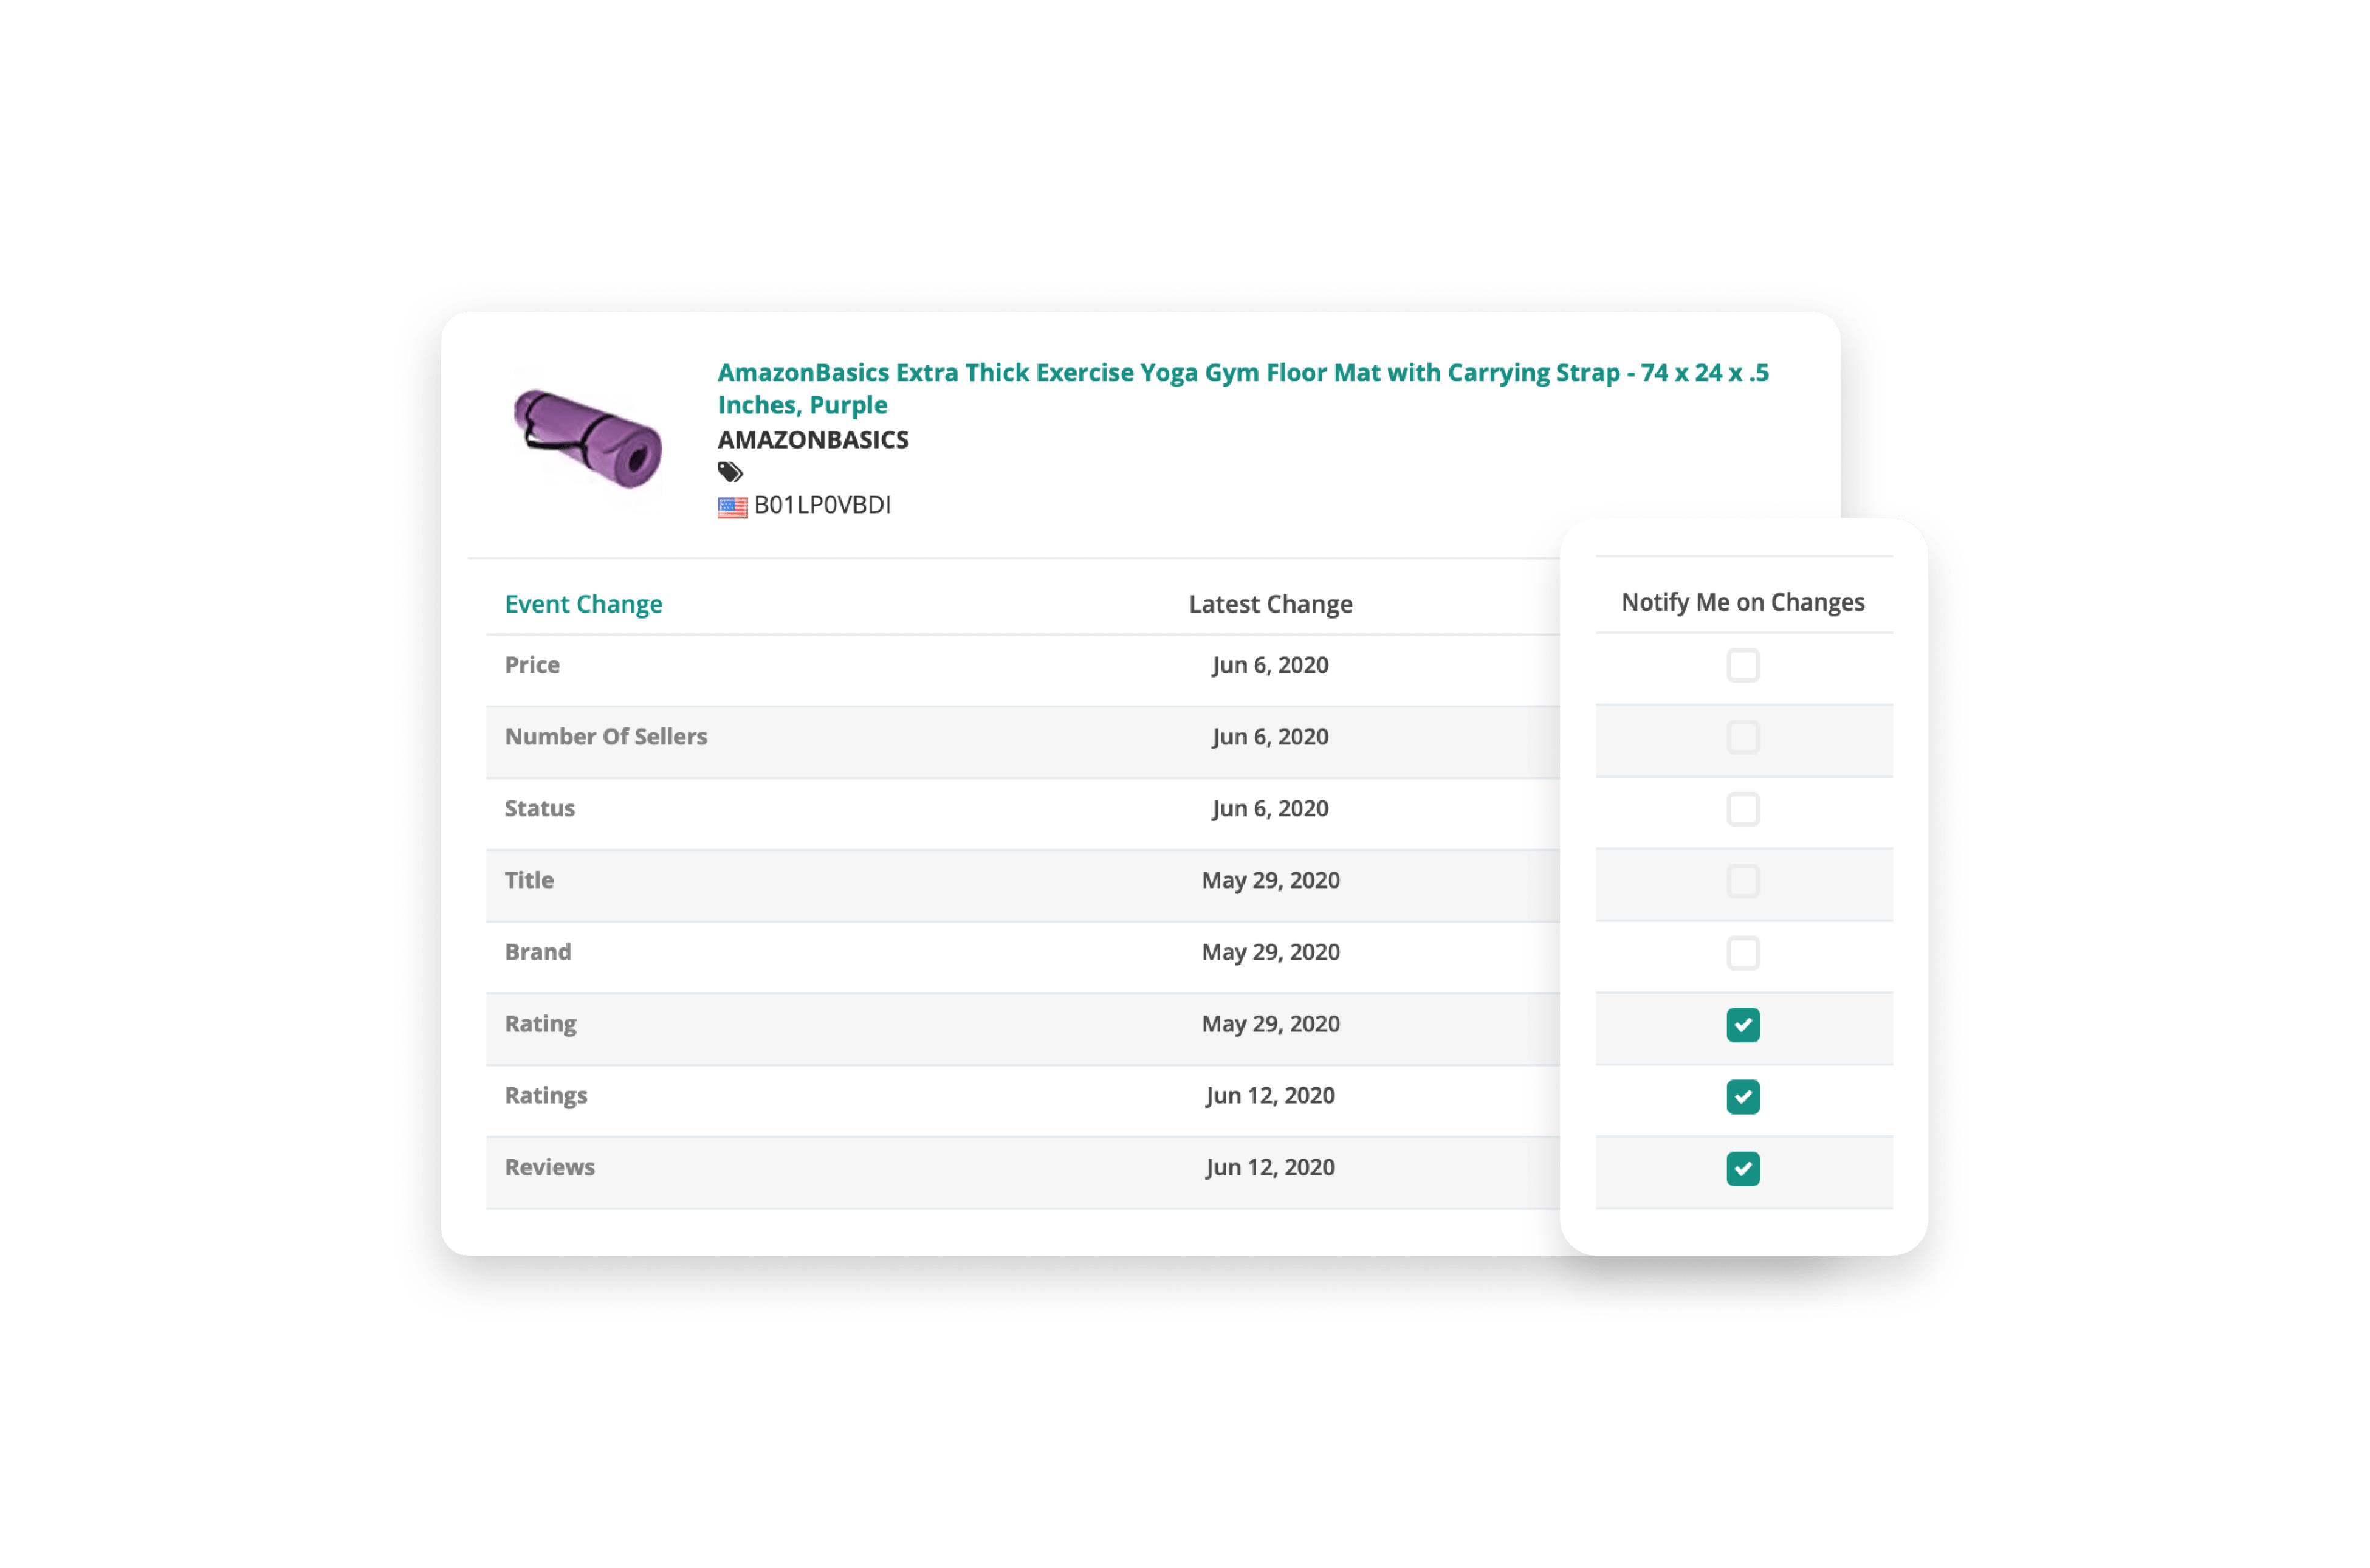Click the tag icon under AMAZONBASICS
The width and height of the screenshot is (2370, 1568).
coord(730,472)
